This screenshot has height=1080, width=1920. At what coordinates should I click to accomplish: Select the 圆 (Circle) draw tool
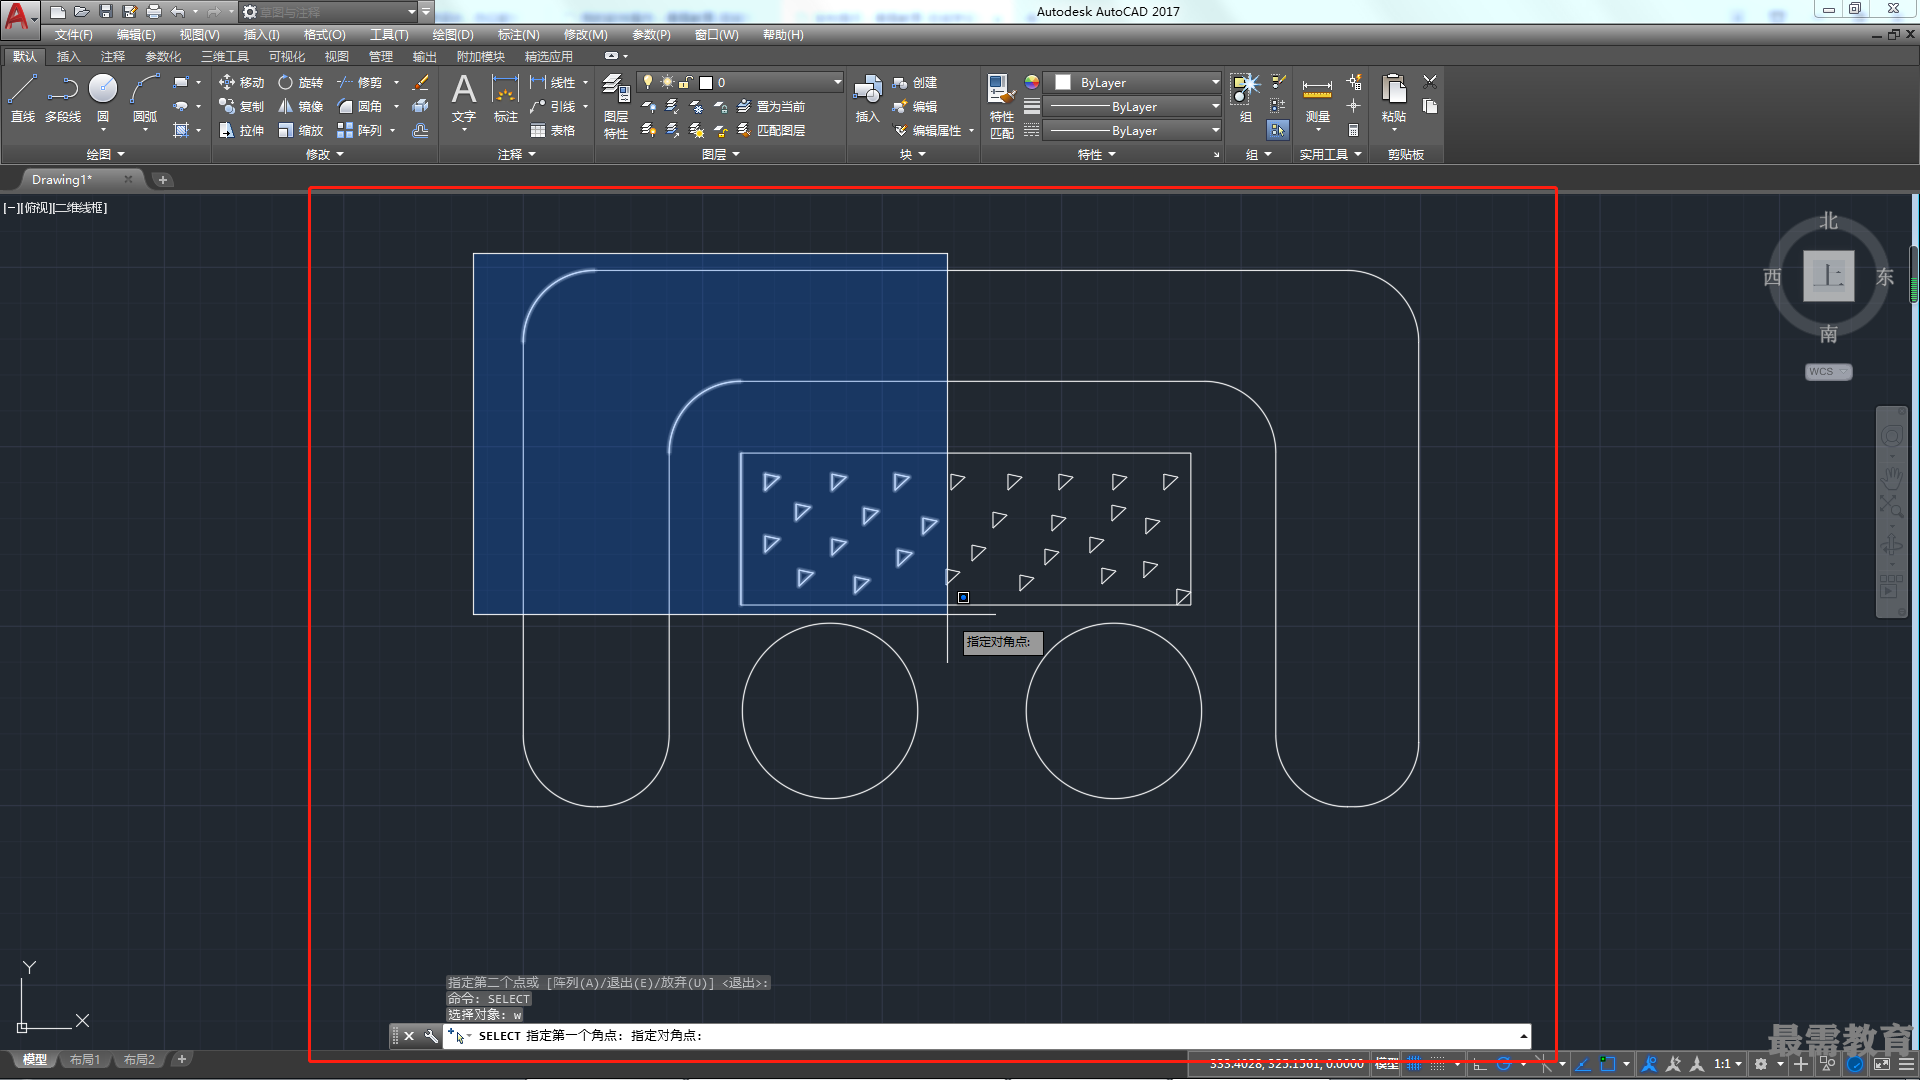[x=103, y=98]
